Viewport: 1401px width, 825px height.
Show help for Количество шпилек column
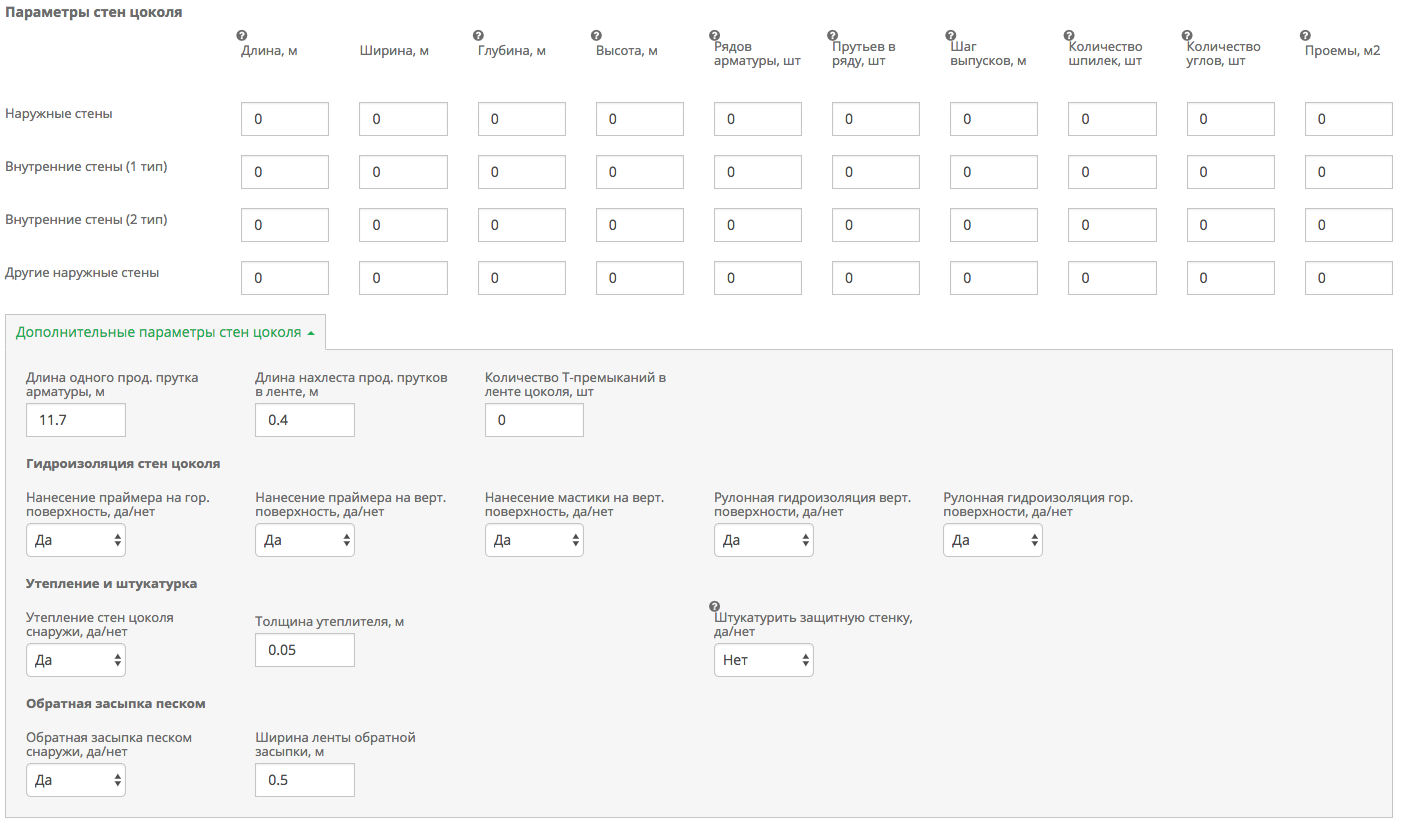point(1069,36)
